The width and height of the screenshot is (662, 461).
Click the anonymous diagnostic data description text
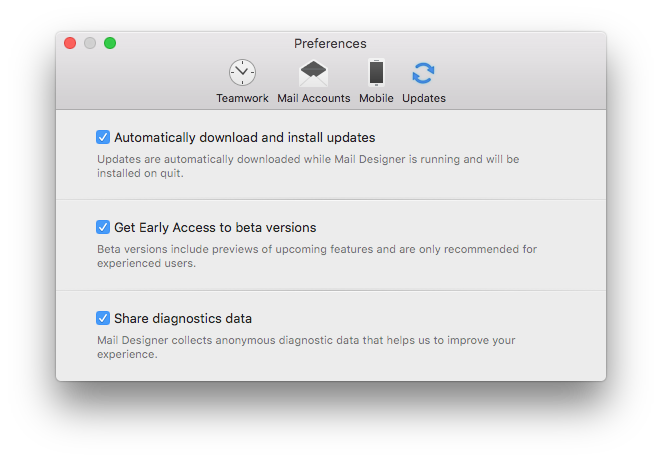(x=306, y=347)
